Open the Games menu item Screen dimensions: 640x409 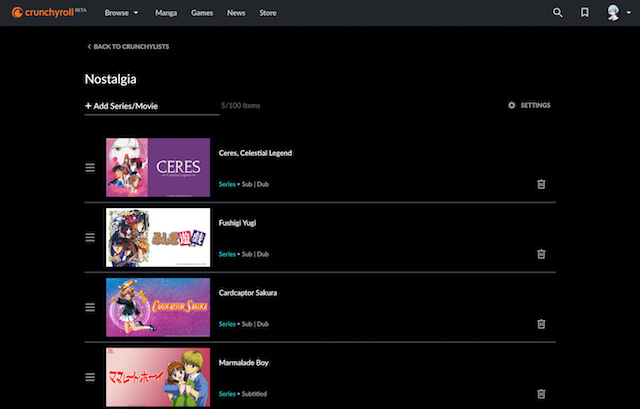[x=202, y=13]
